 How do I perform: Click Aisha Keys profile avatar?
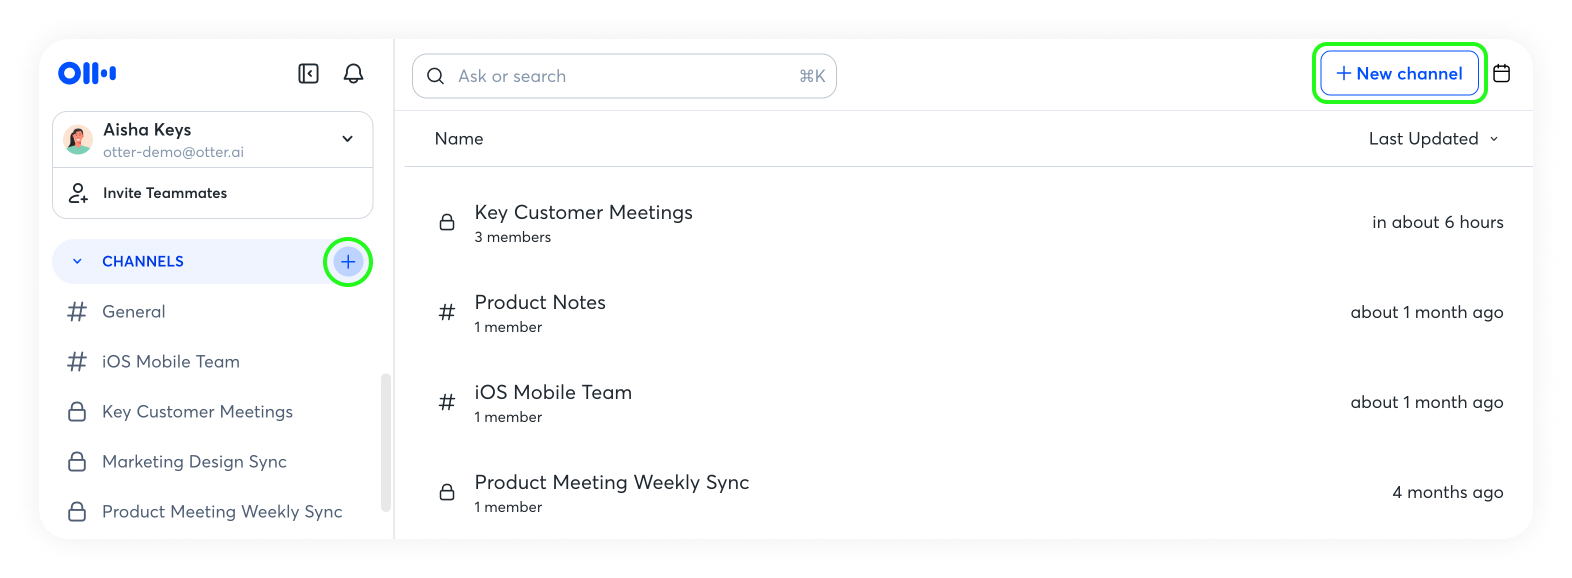78,140
